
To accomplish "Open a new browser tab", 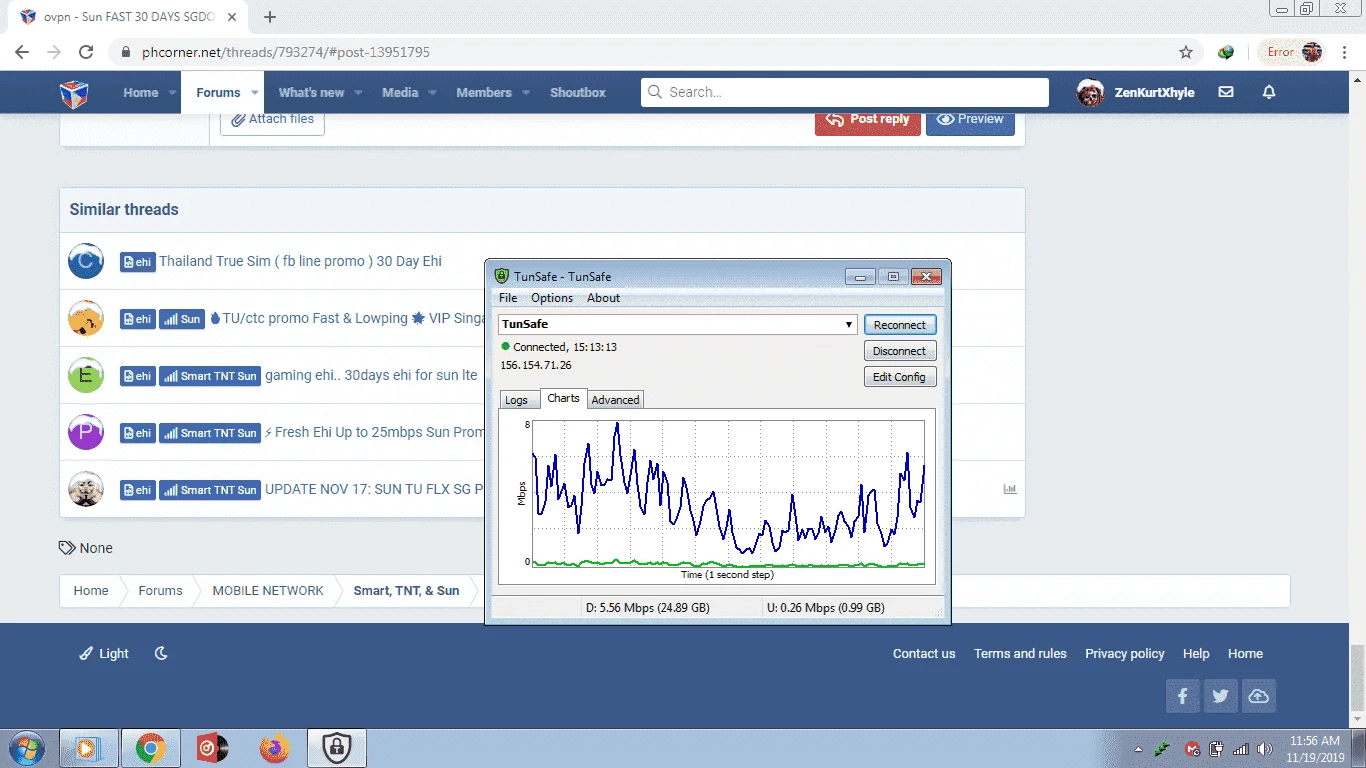I will point(270,17).
